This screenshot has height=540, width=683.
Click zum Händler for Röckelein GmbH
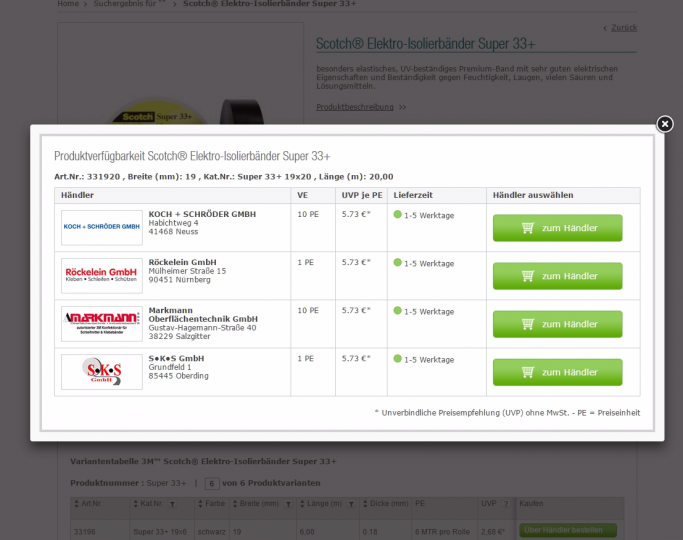click(x=558, y=276)
